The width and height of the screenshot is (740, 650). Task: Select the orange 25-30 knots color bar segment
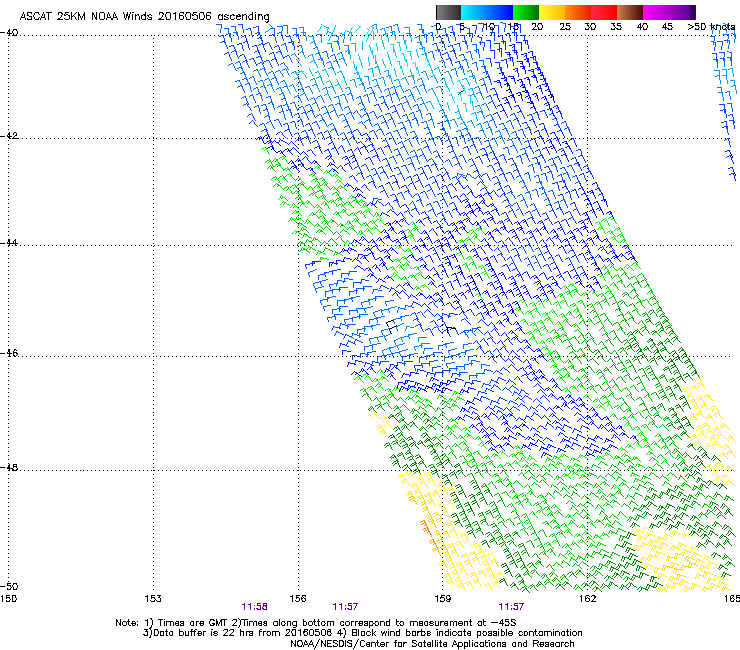pos(578,12)
